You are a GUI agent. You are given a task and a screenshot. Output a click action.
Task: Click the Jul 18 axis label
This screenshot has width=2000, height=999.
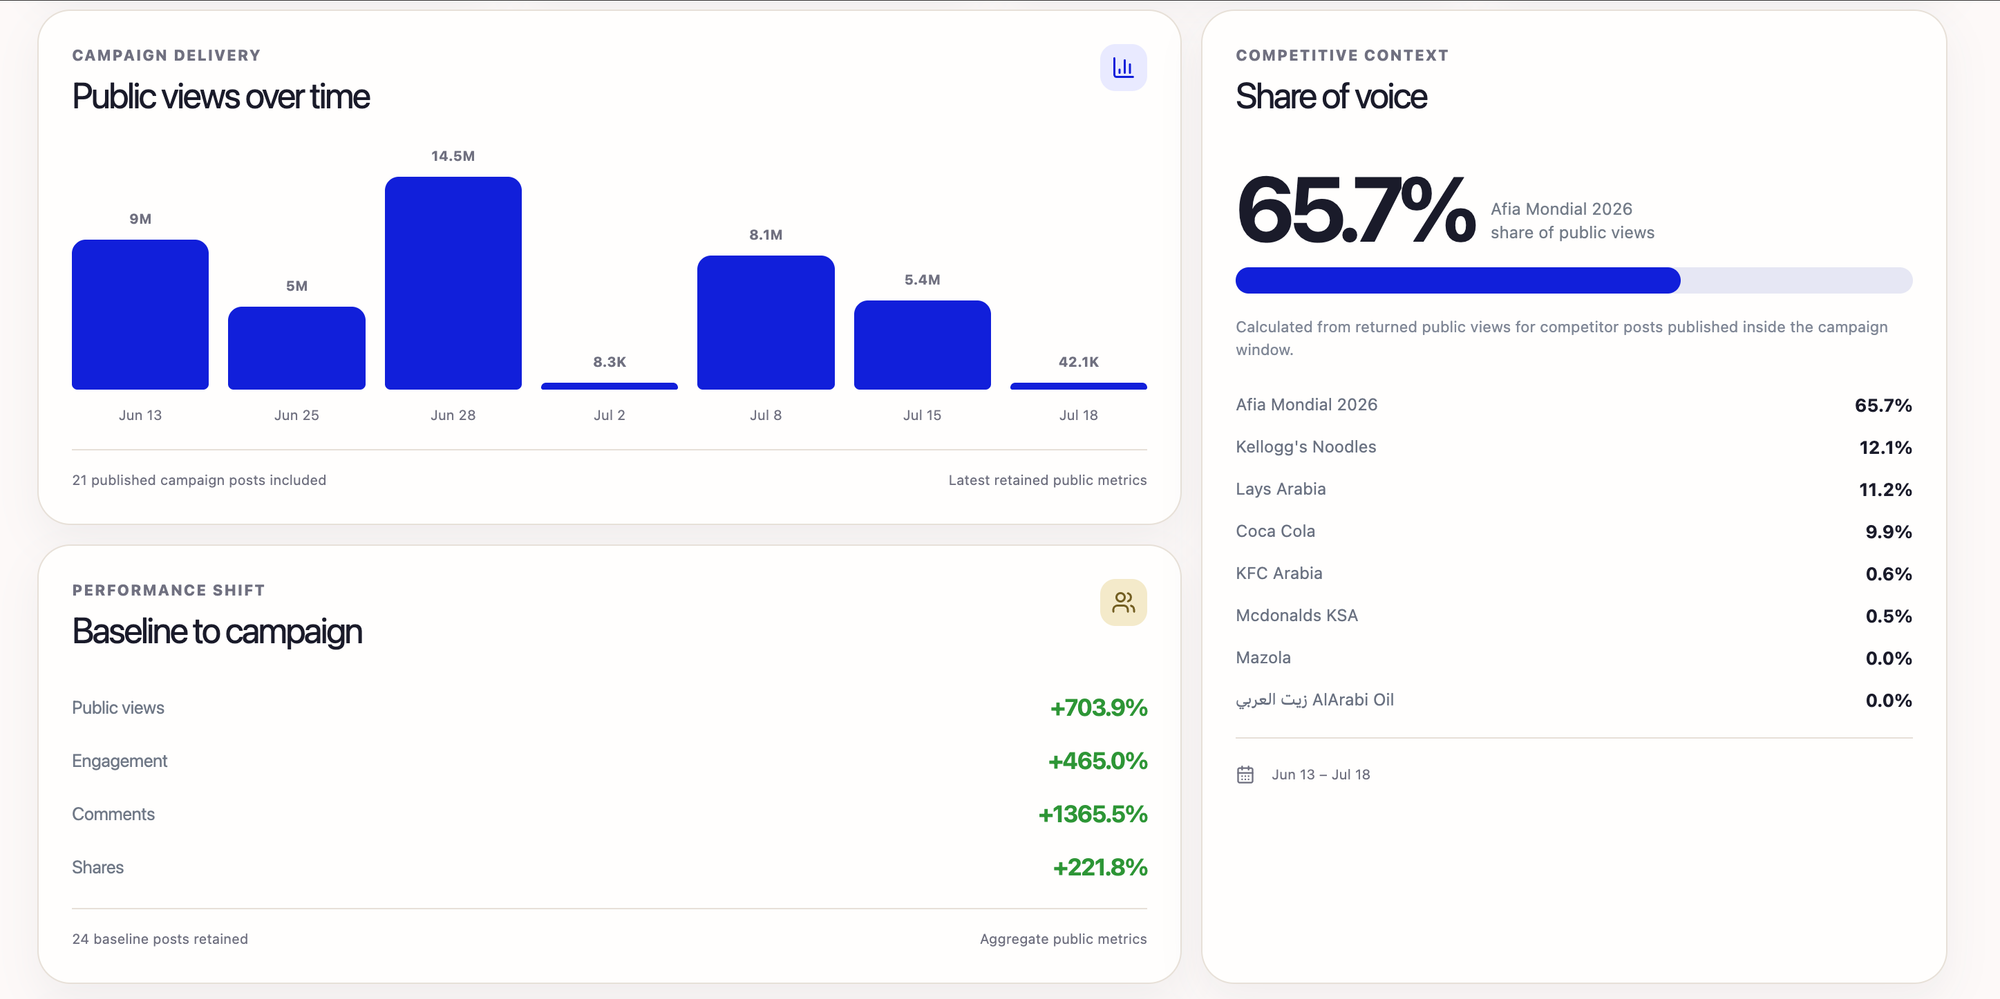point(1078,415)
